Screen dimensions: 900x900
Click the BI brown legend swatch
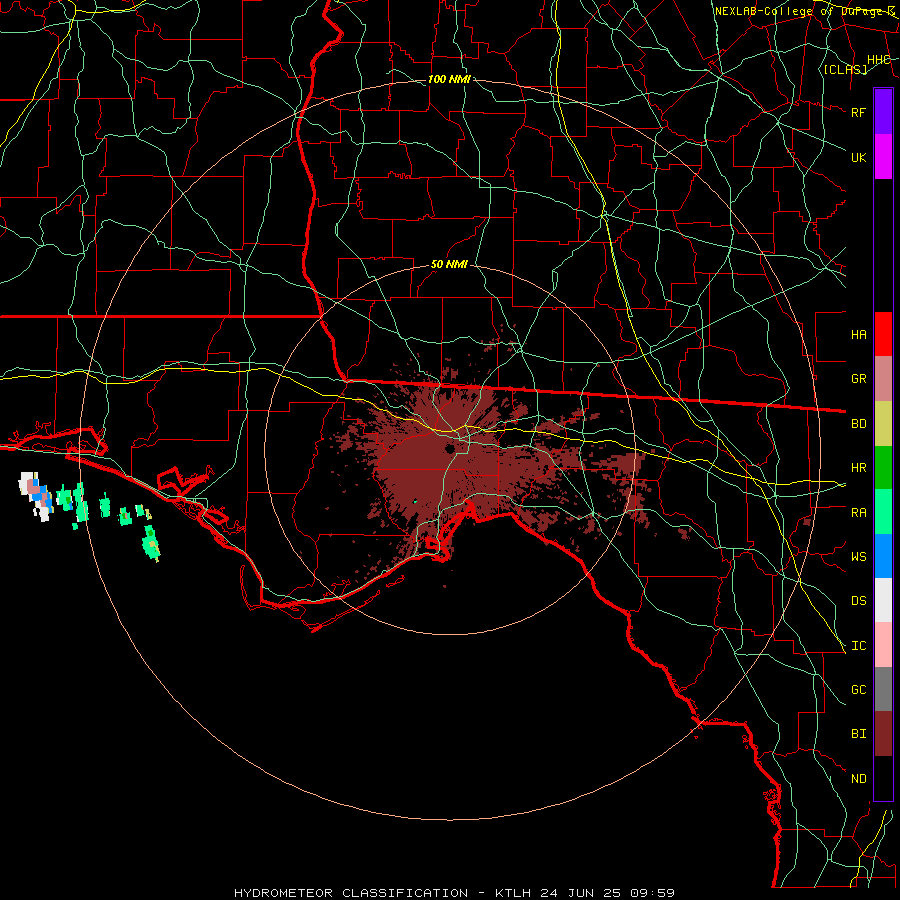pos(883,734)
